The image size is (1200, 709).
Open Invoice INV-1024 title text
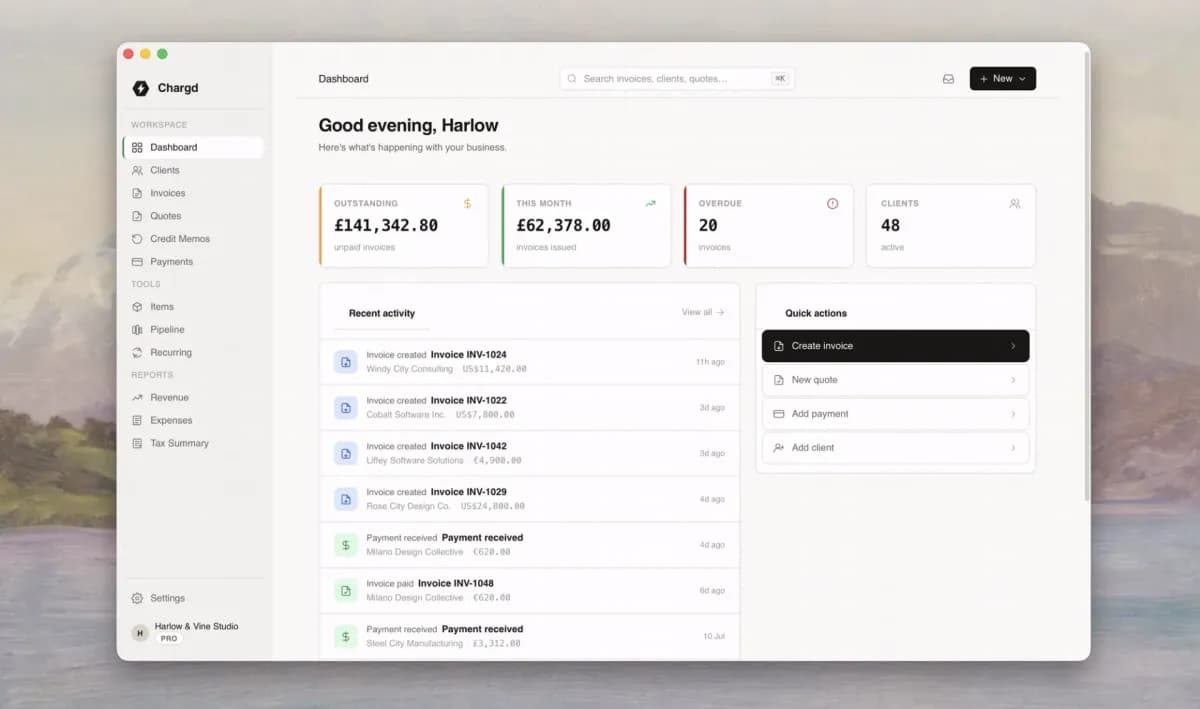coord(468,355)
